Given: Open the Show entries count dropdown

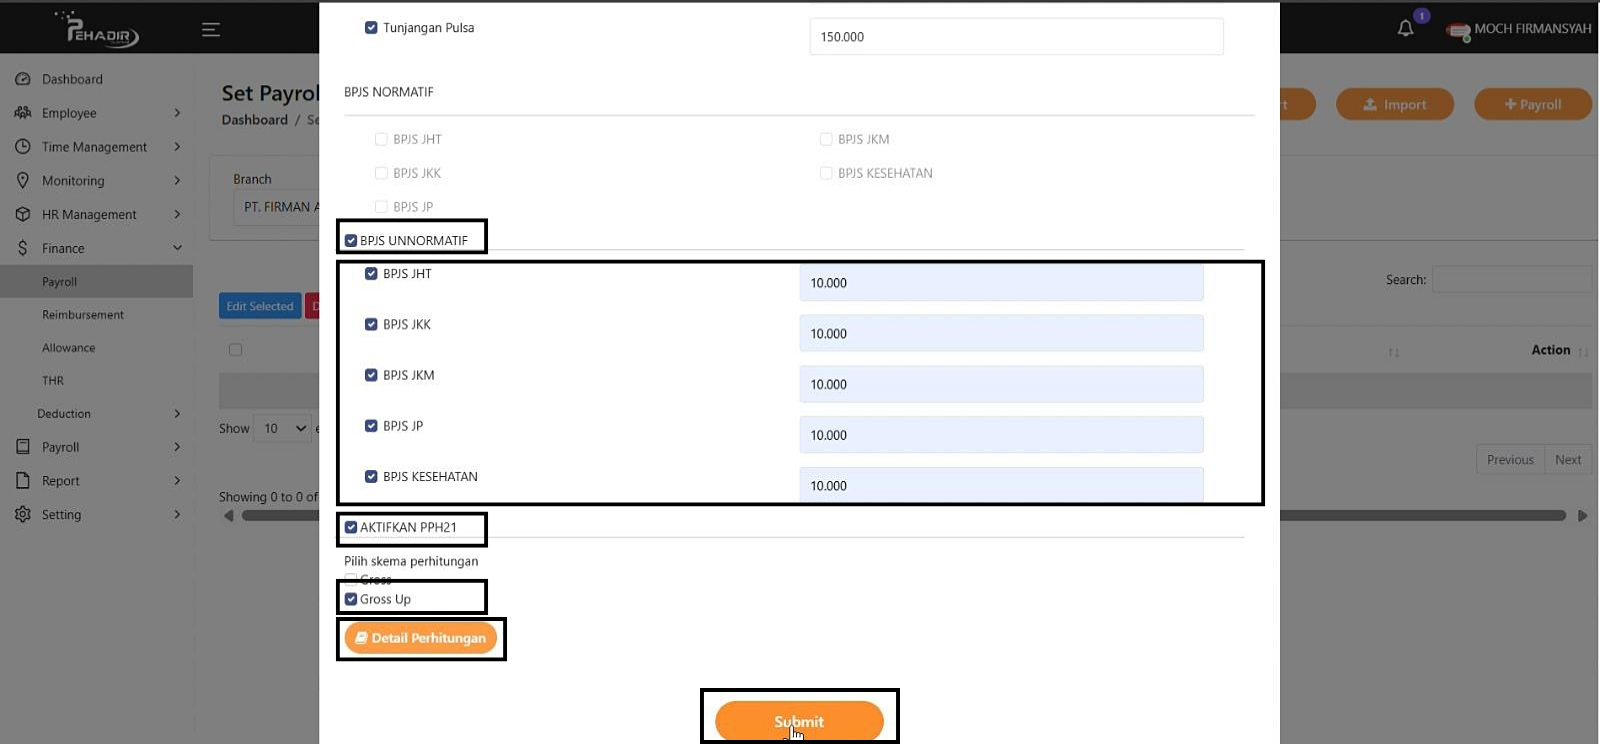Looking at the screenshot, I should tap(282, 429).
